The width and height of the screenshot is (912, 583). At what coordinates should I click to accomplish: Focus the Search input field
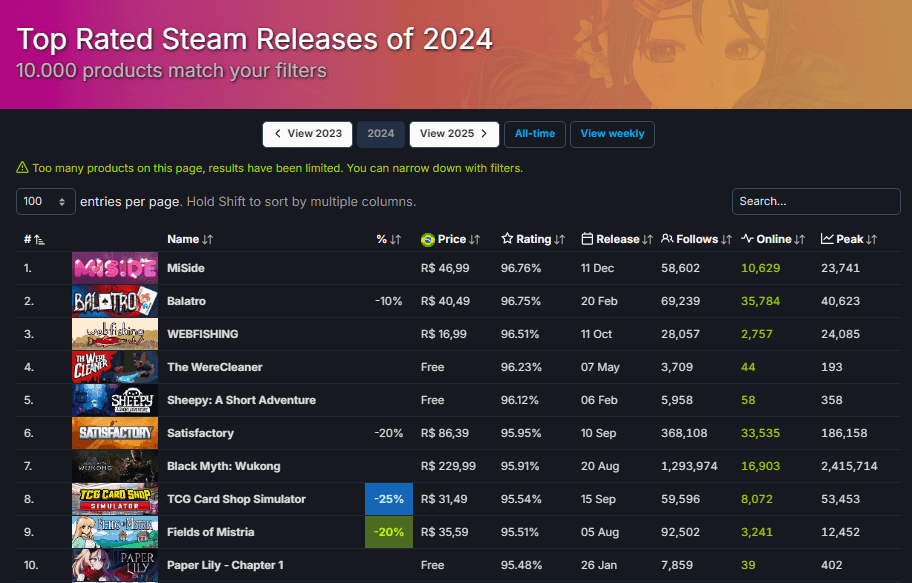816,201
